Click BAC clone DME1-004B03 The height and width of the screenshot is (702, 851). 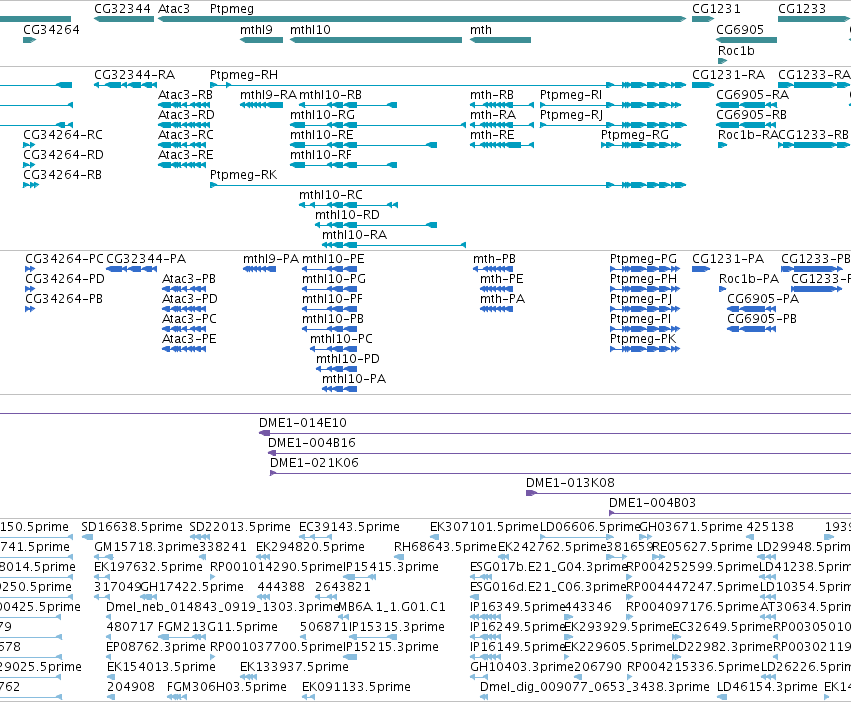pos(730,513)
